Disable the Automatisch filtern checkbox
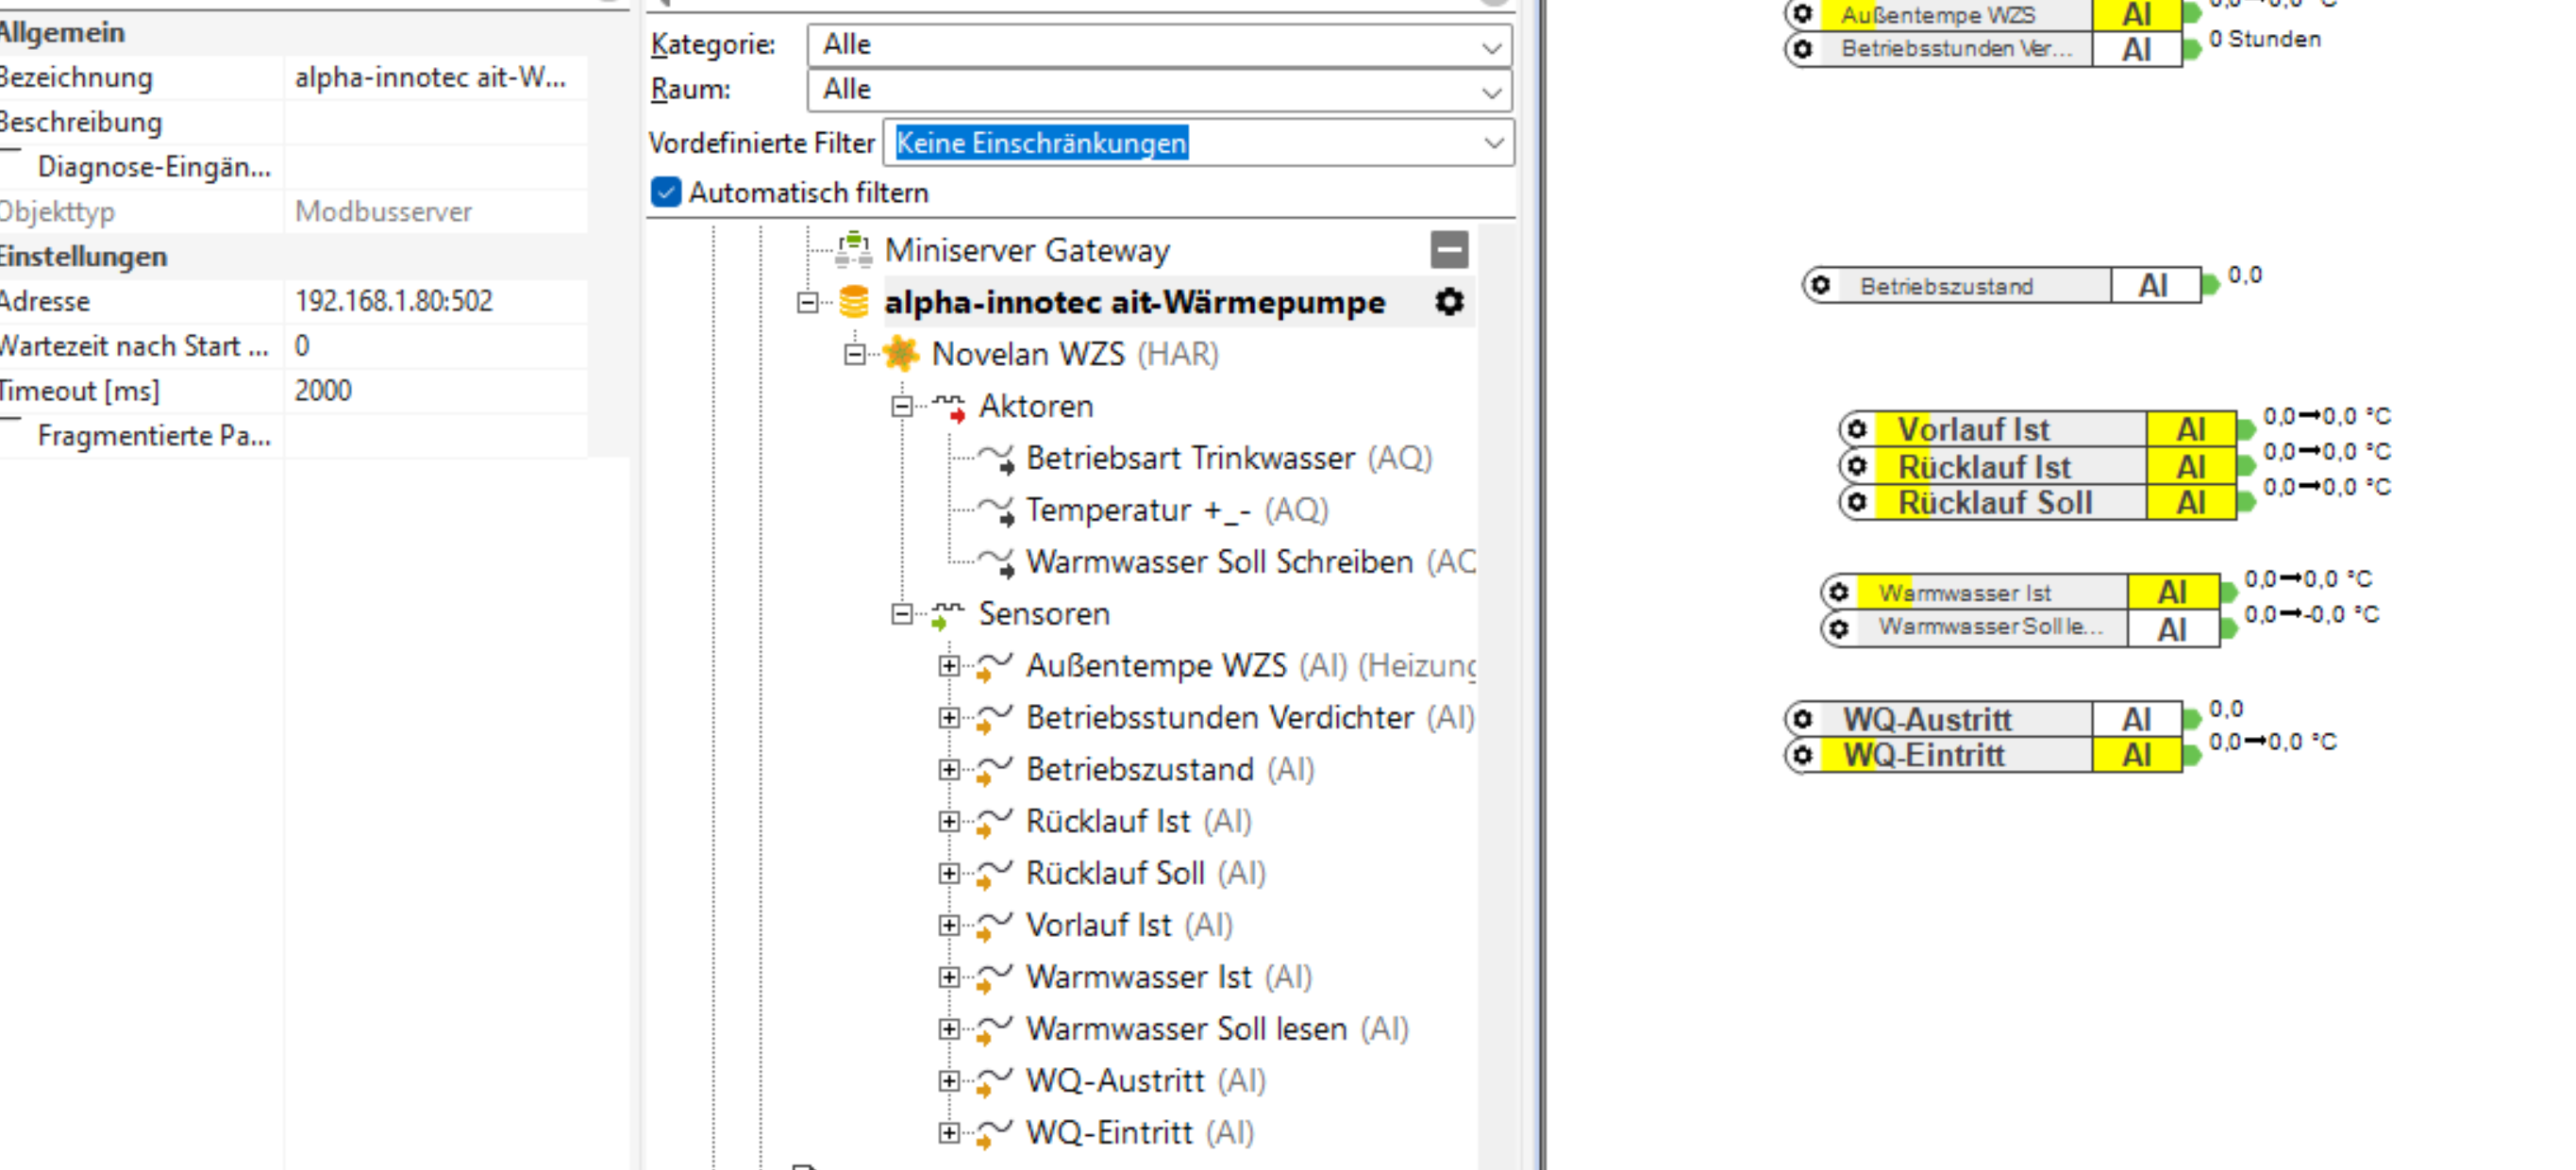 coord(666,192)
